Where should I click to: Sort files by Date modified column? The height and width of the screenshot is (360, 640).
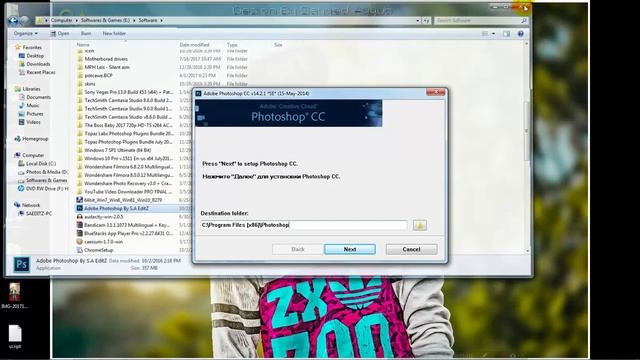(194, 44)
